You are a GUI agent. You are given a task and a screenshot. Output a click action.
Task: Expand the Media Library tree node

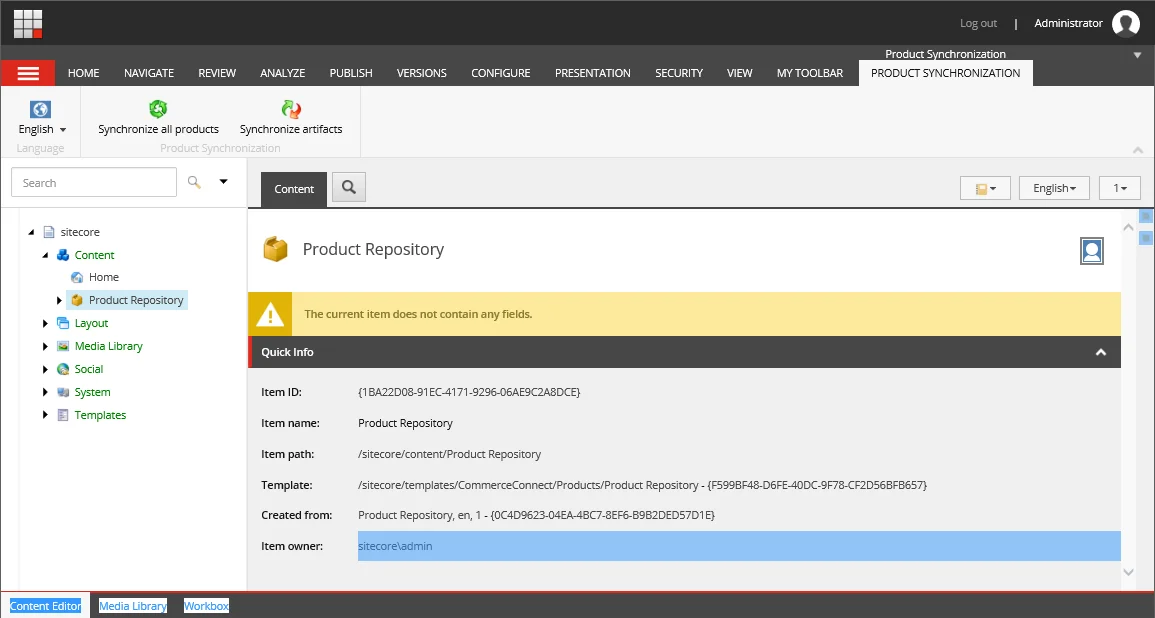click(45, 346)
